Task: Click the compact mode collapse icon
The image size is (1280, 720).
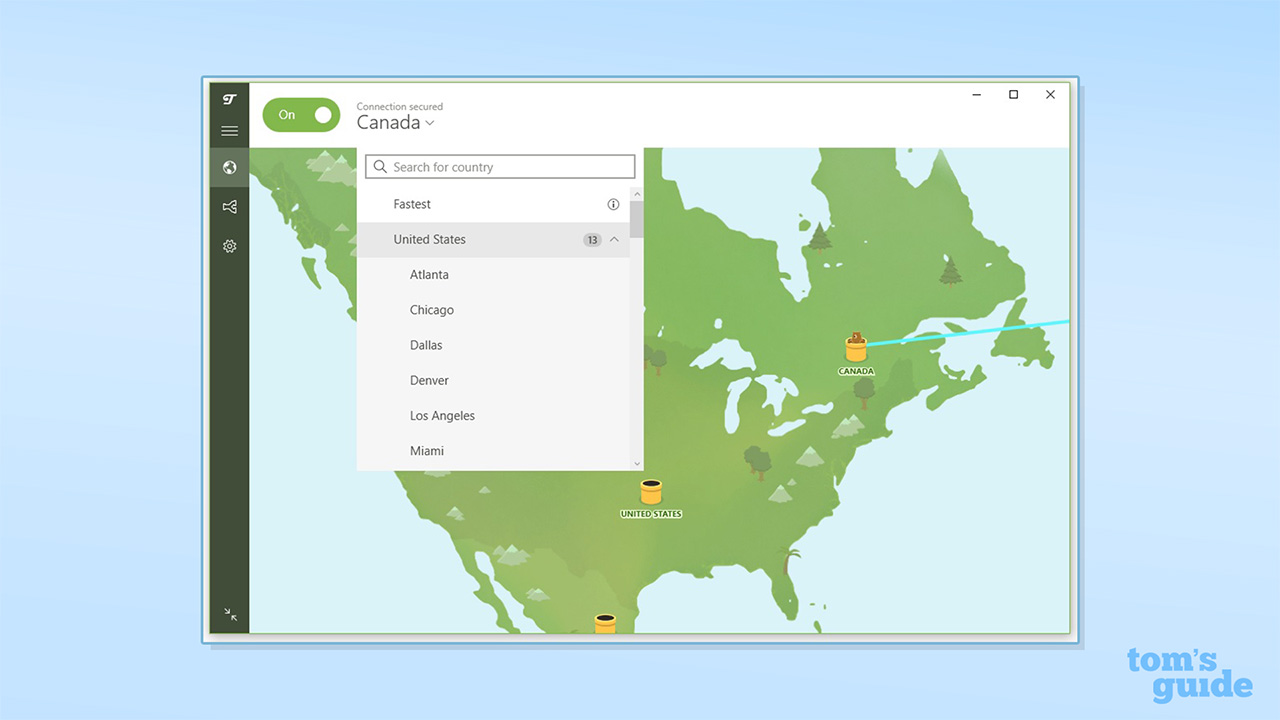Action: pyautogui.click(x=231, y=614)
